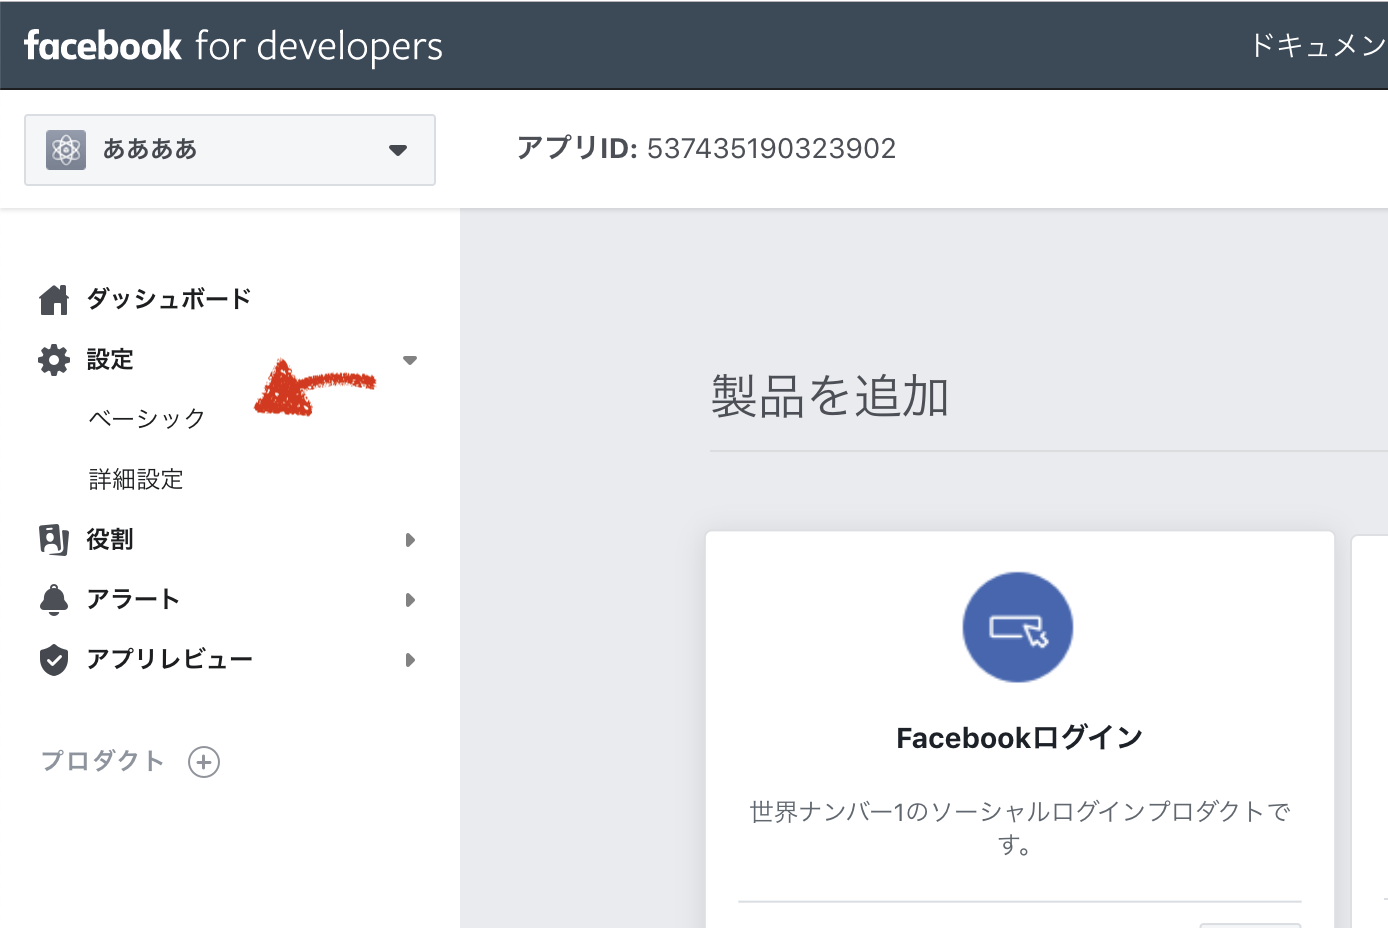1388x928 pixels.
Task: Select 詳細設定 in the sidebar
Action: click(136, 479)
